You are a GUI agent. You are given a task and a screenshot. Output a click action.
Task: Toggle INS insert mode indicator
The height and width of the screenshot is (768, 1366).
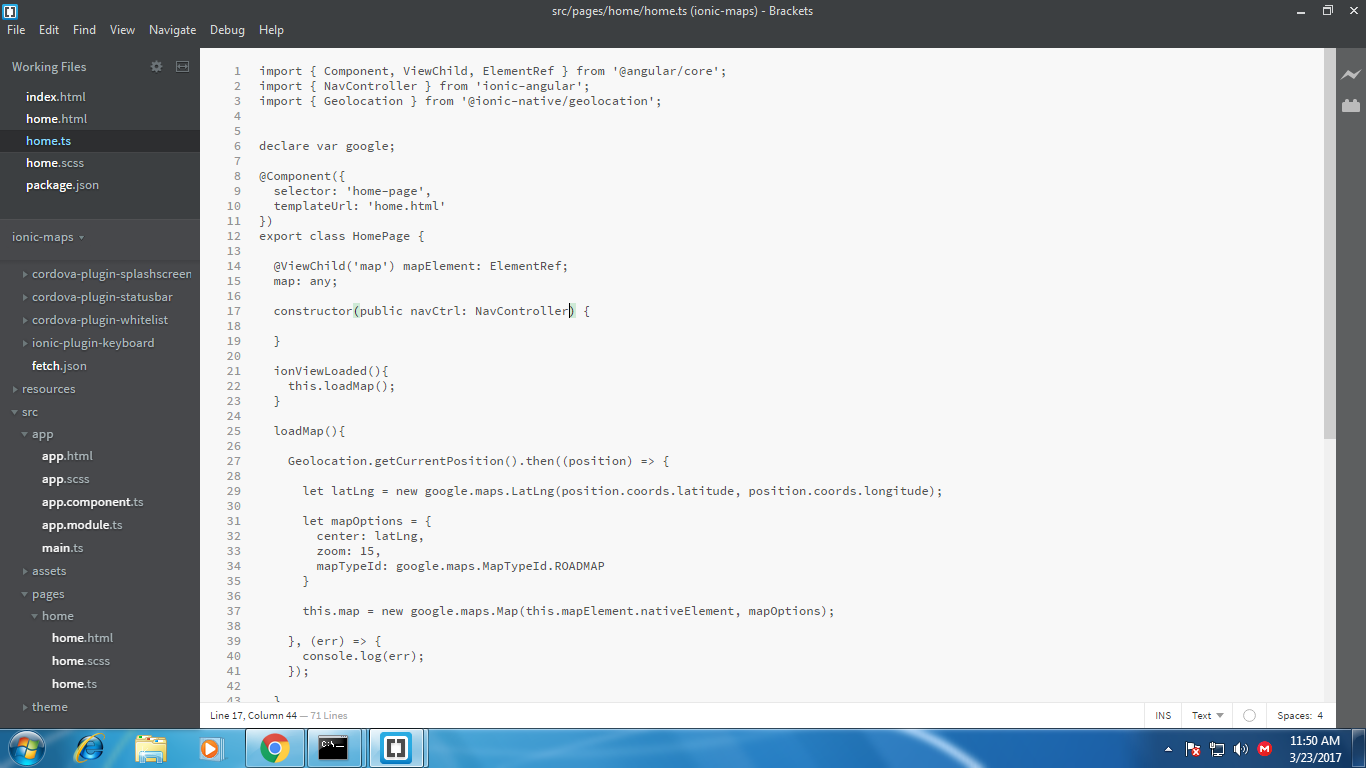1163,715
